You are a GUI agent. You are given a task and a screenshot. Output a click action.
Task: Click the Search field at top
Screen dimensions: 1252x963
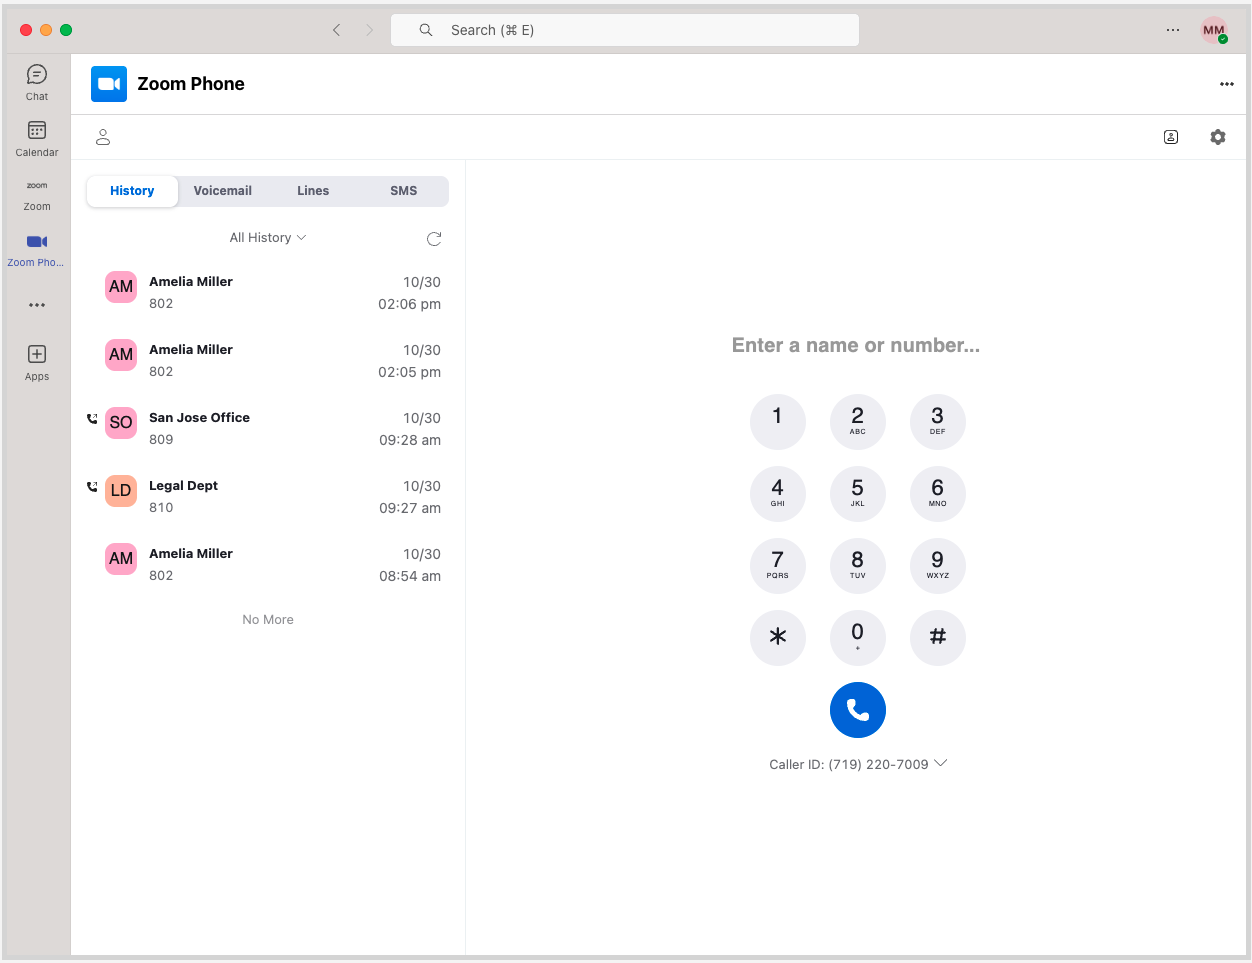coord(625,30)
